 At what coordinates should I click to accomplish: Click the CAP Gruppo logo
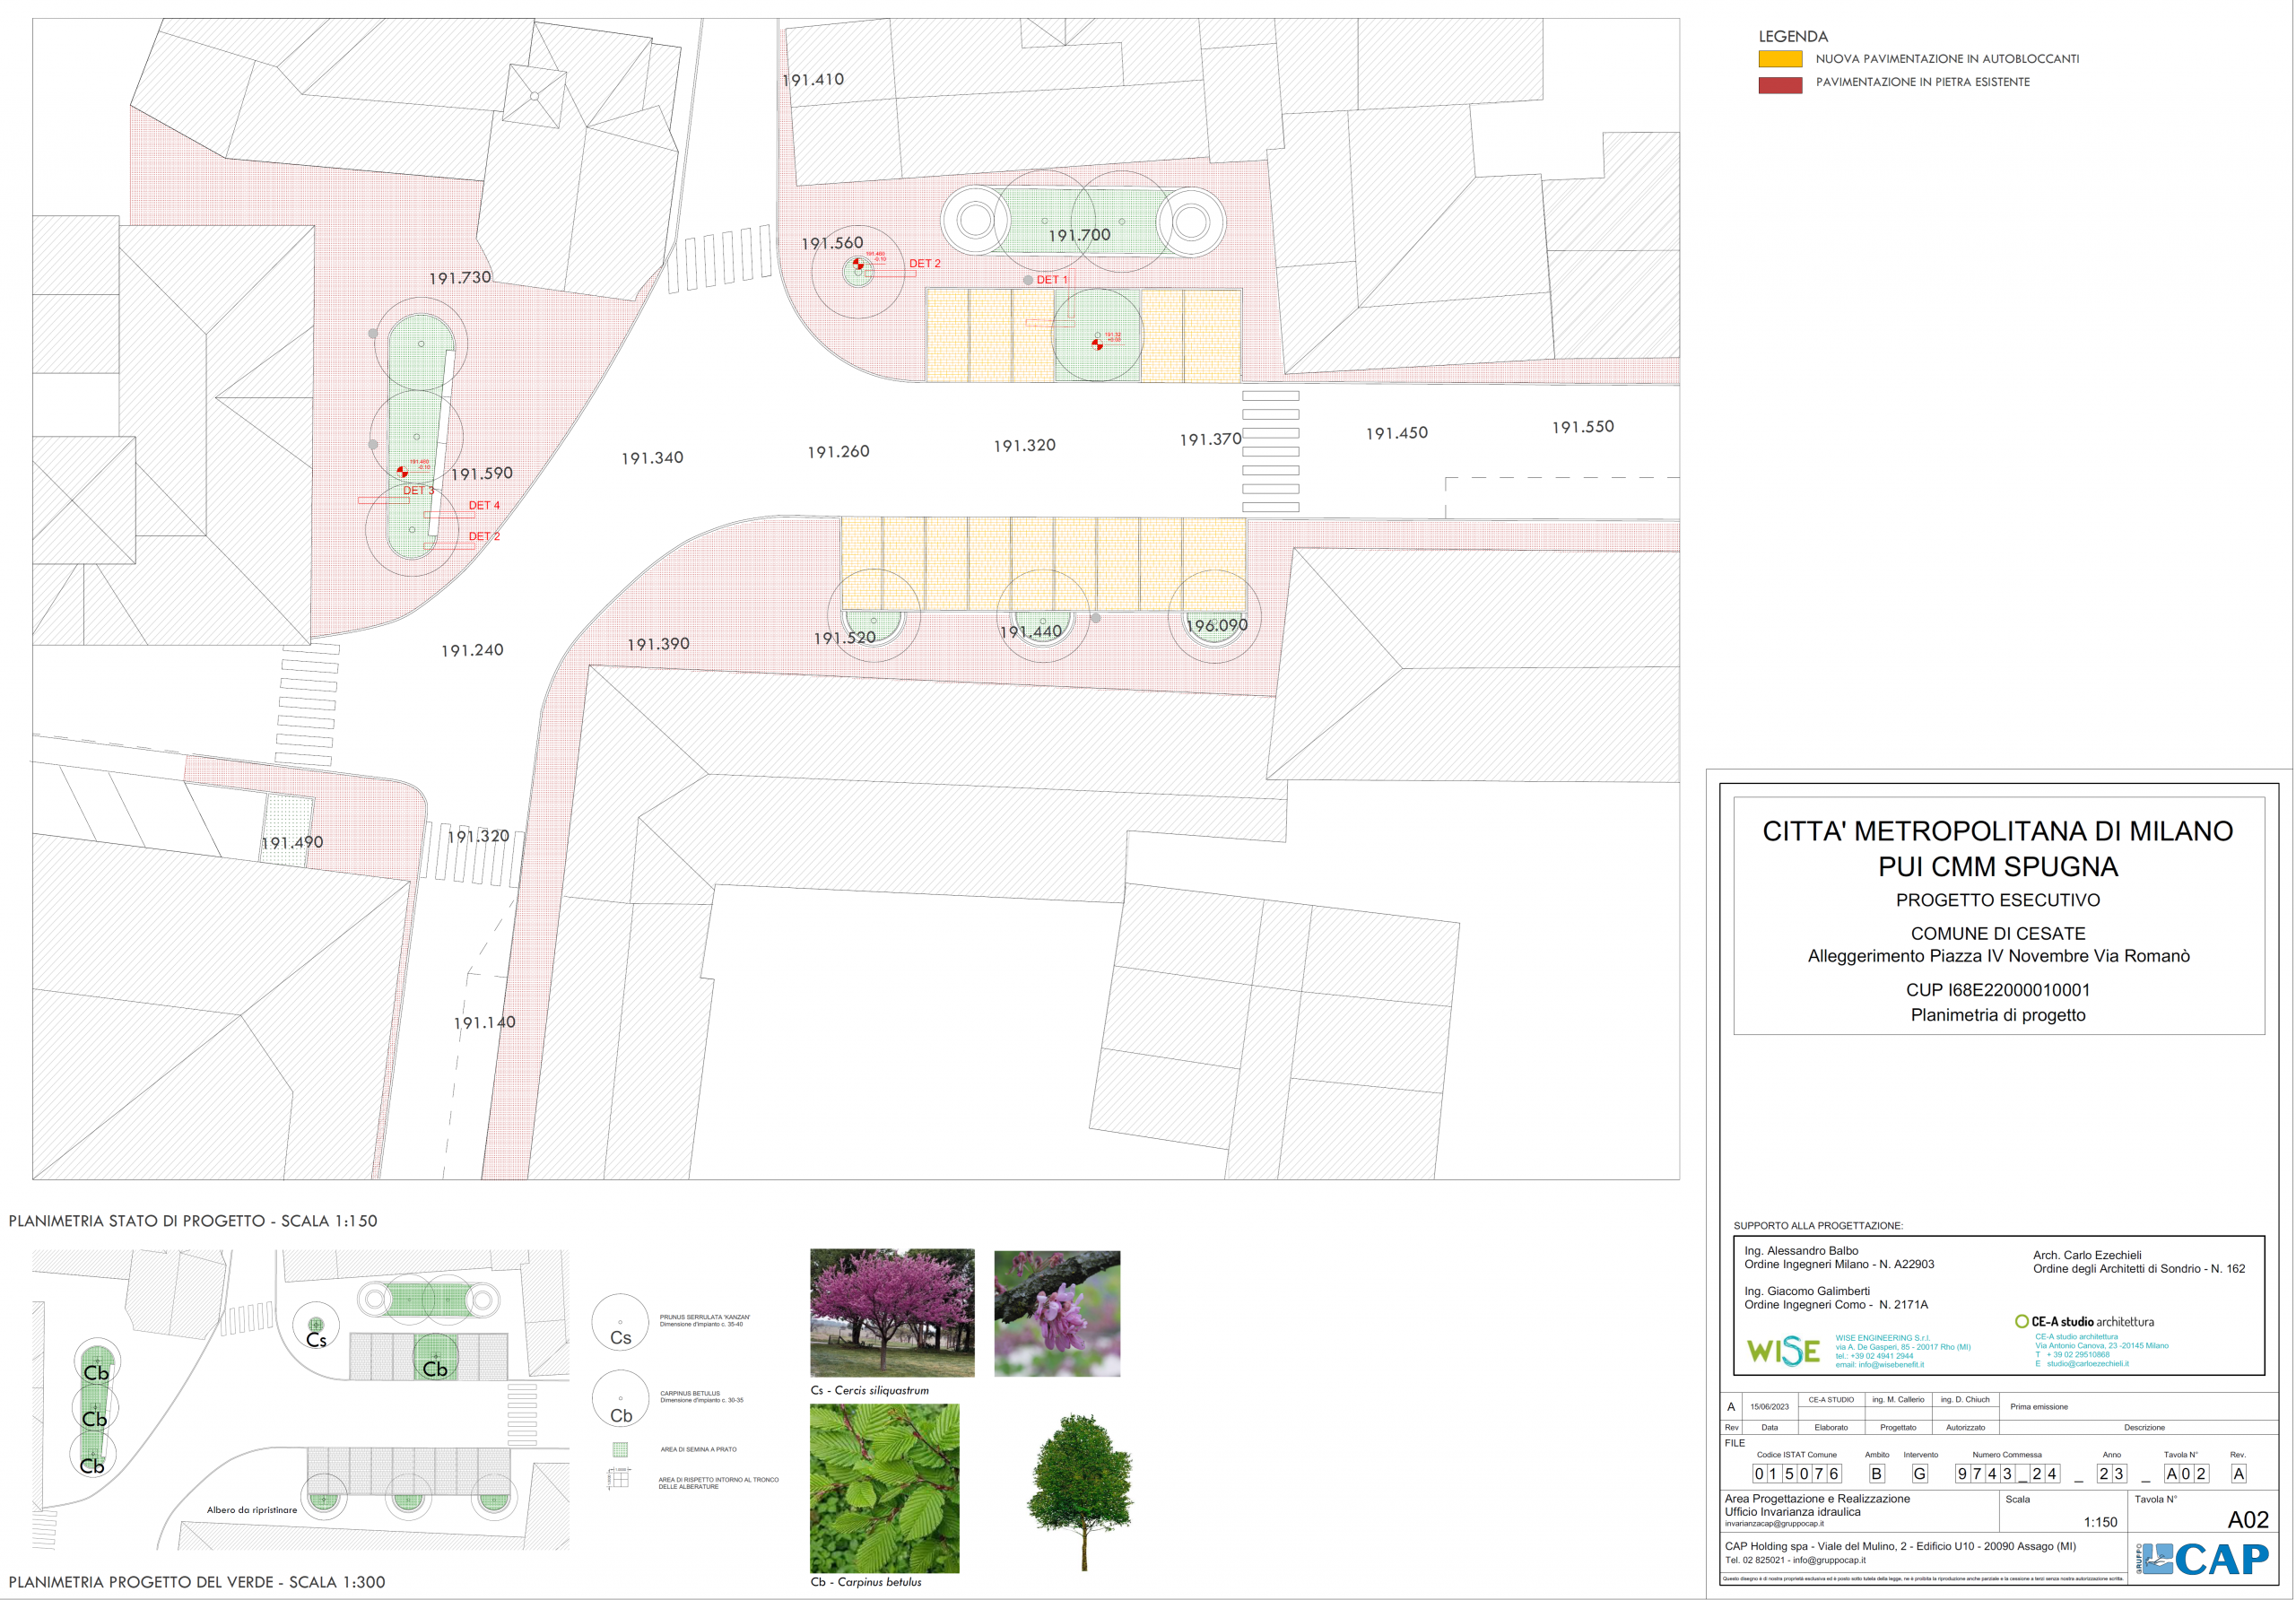click(2204, 1559)
